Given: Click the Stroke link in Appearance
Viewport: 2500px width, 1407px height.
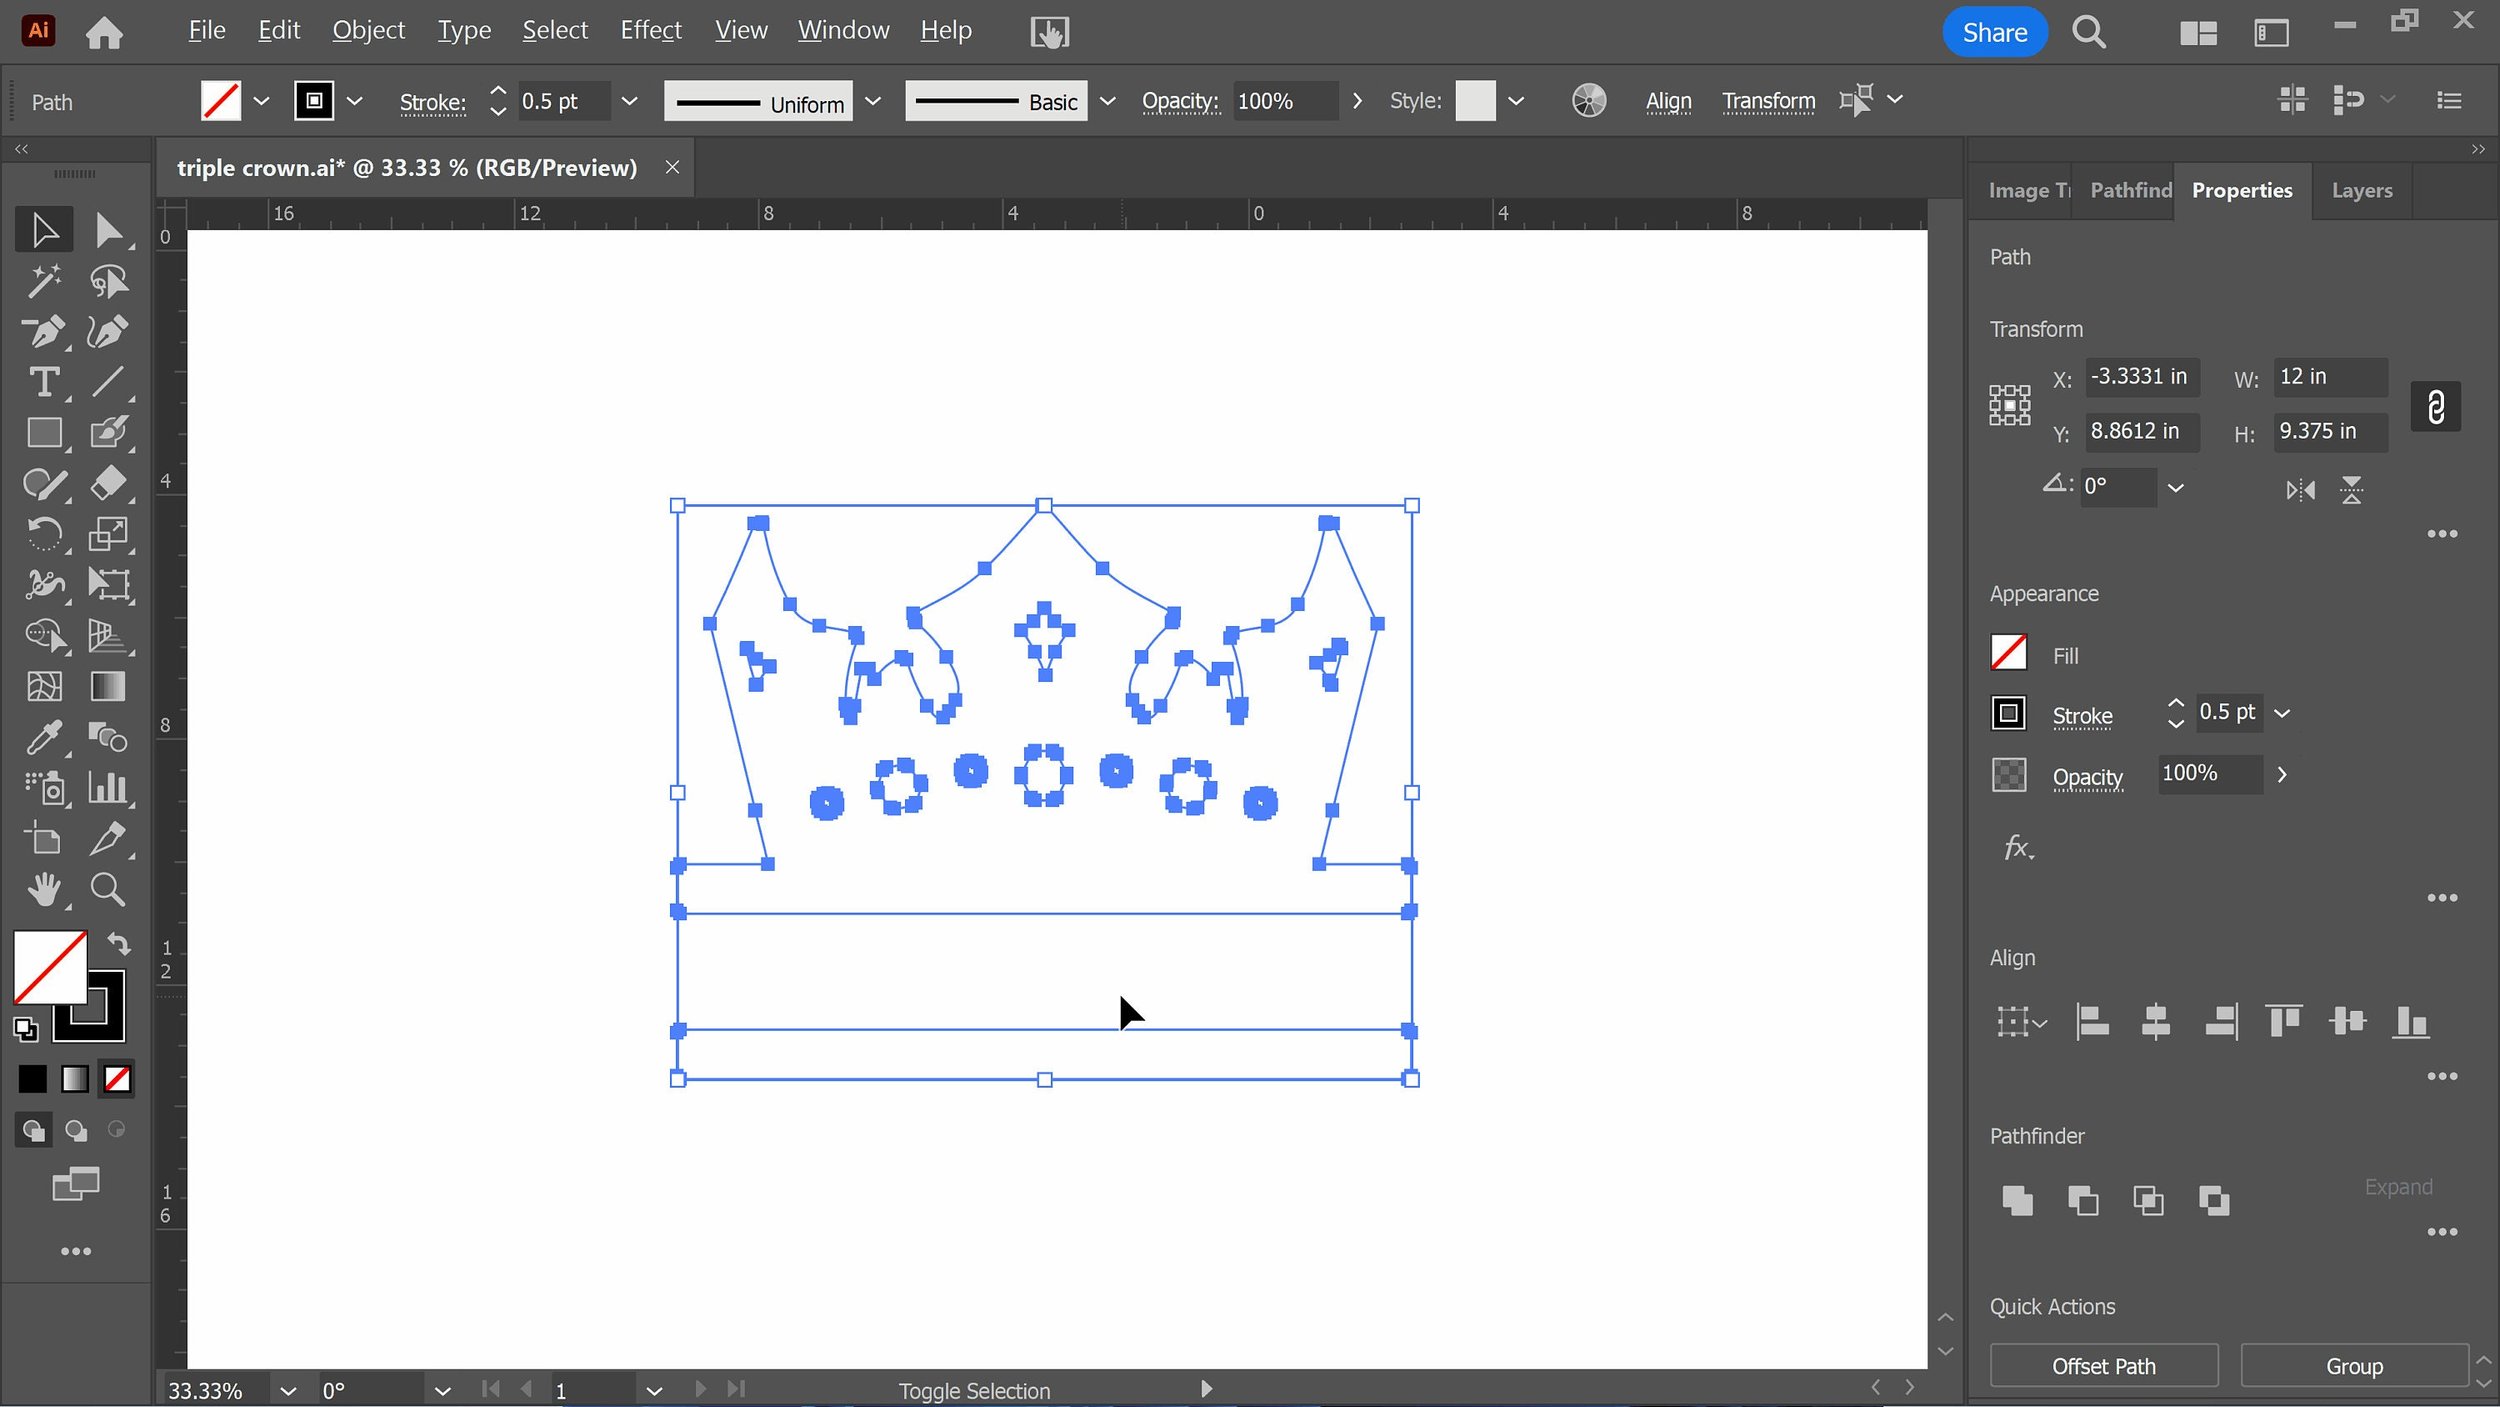Looking at the screenshot, I should point(2082,716).
